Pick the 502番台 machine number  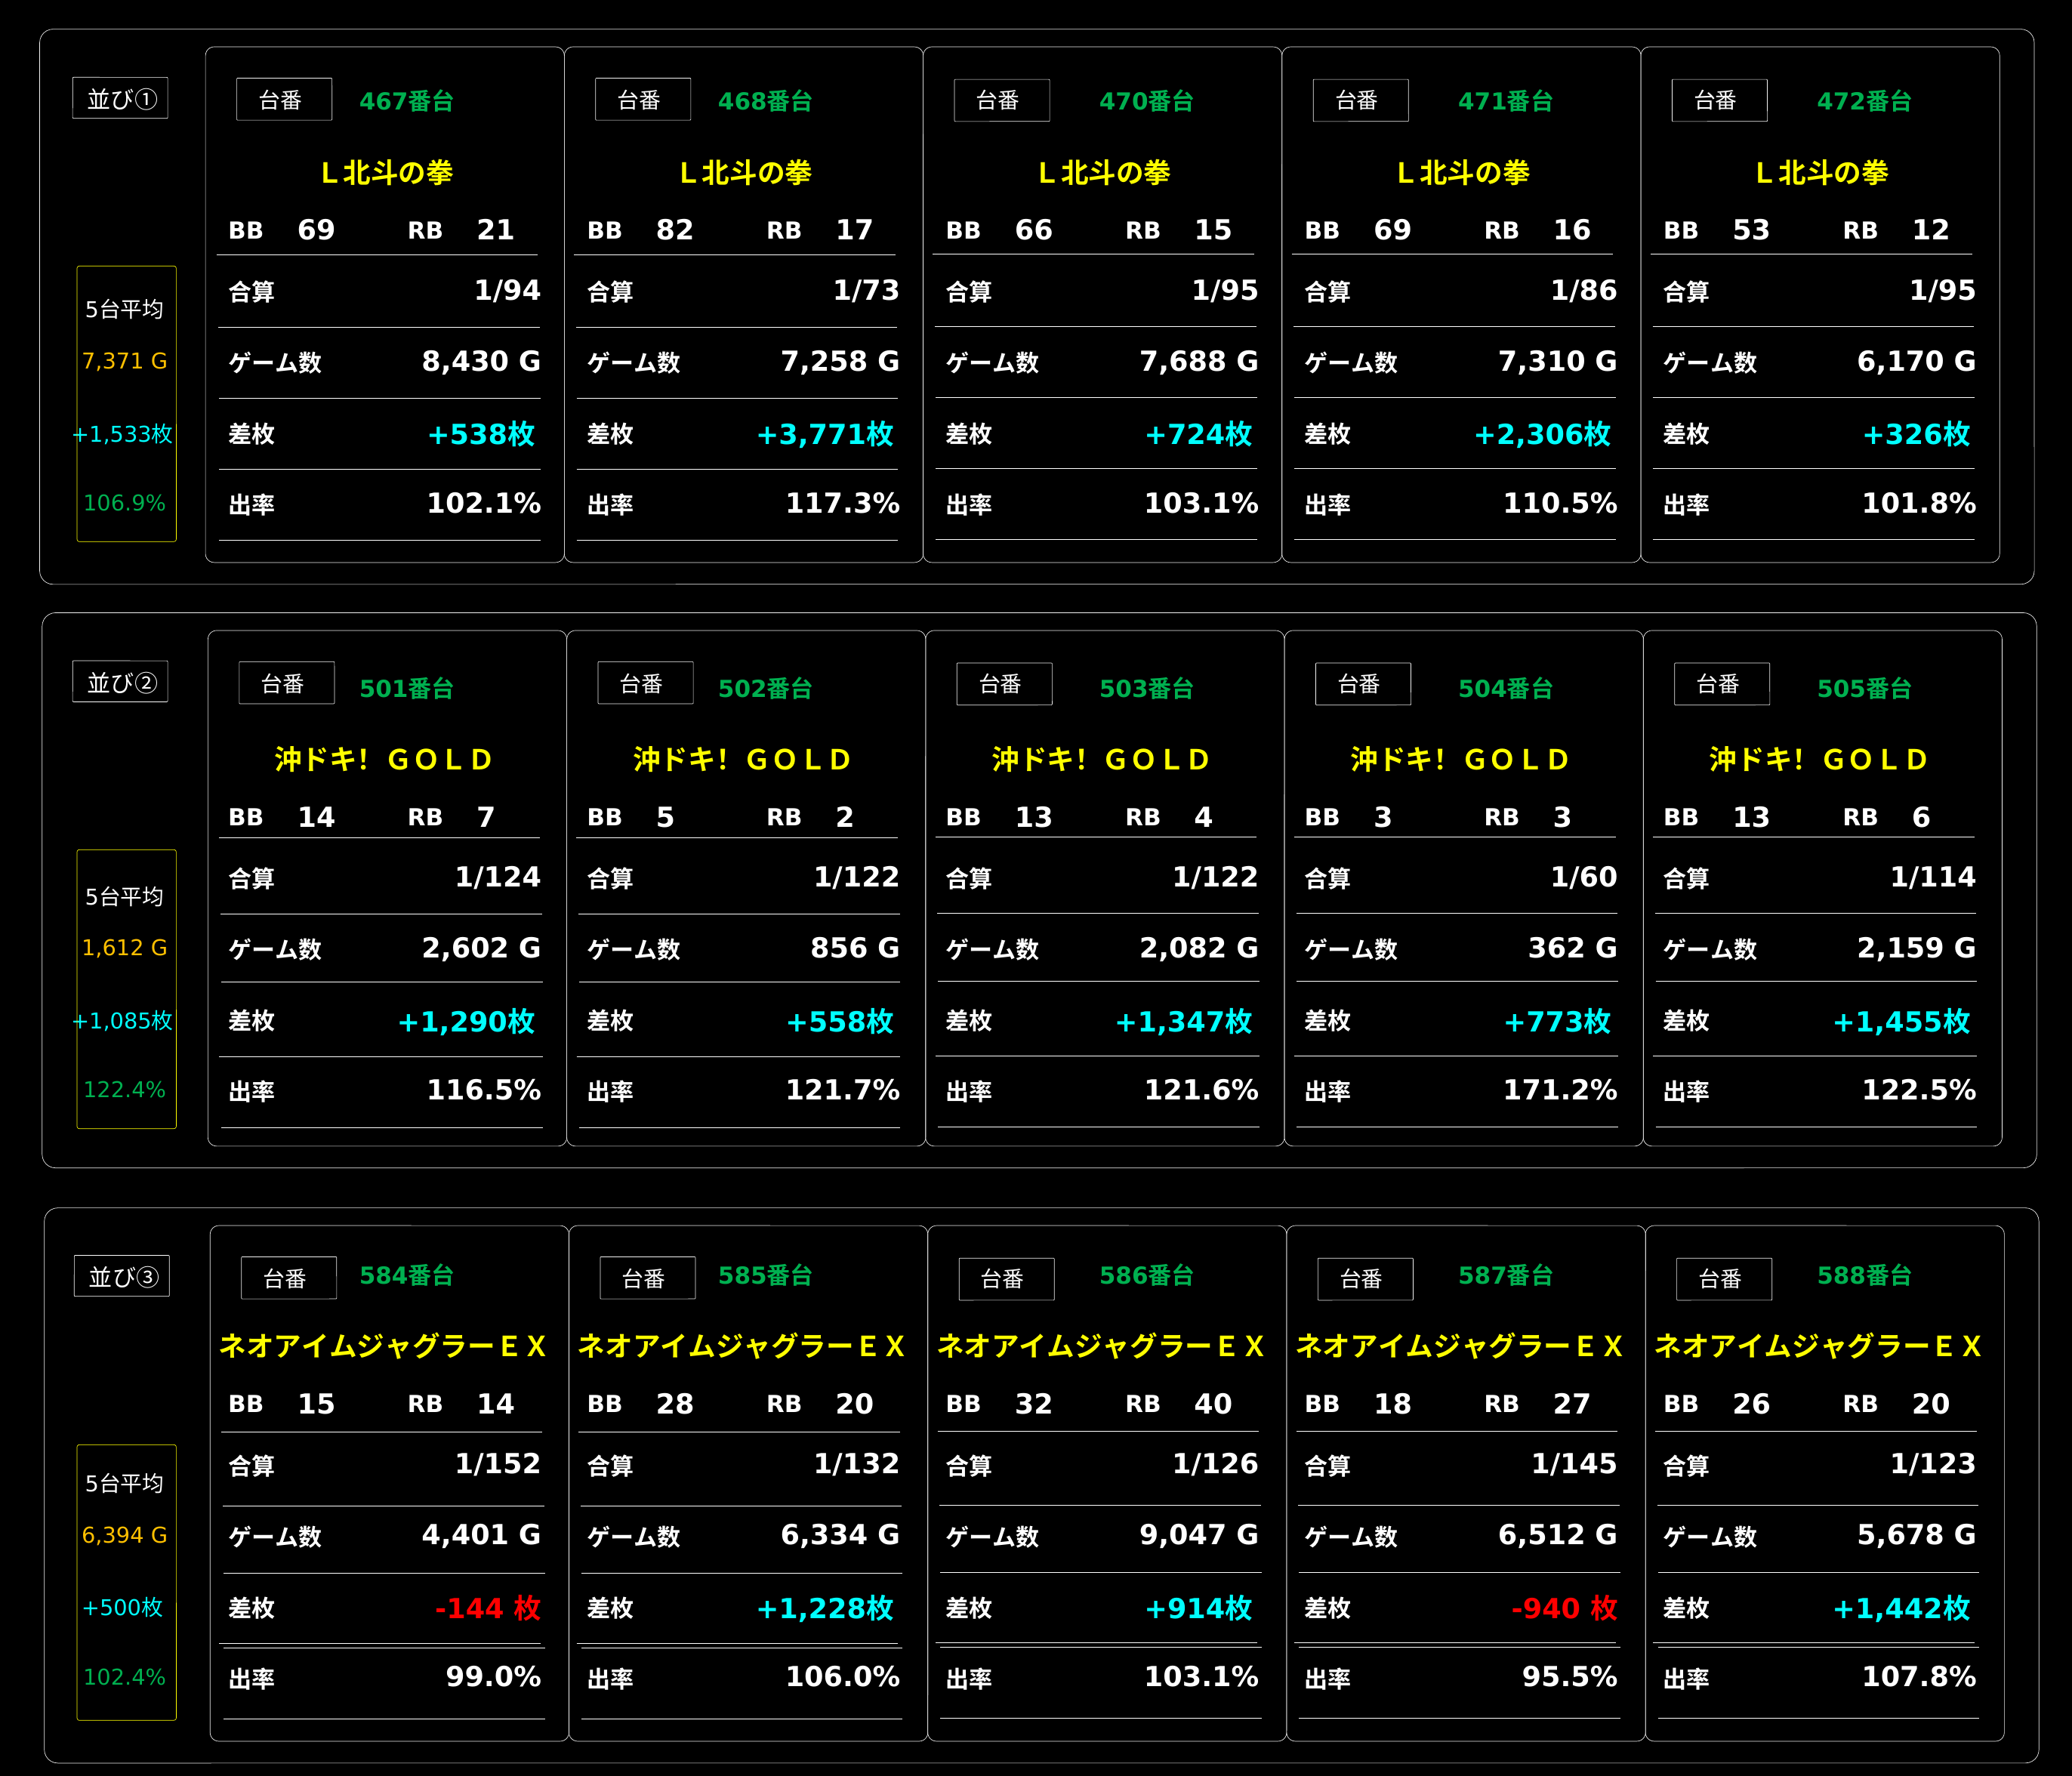(765, 688)
